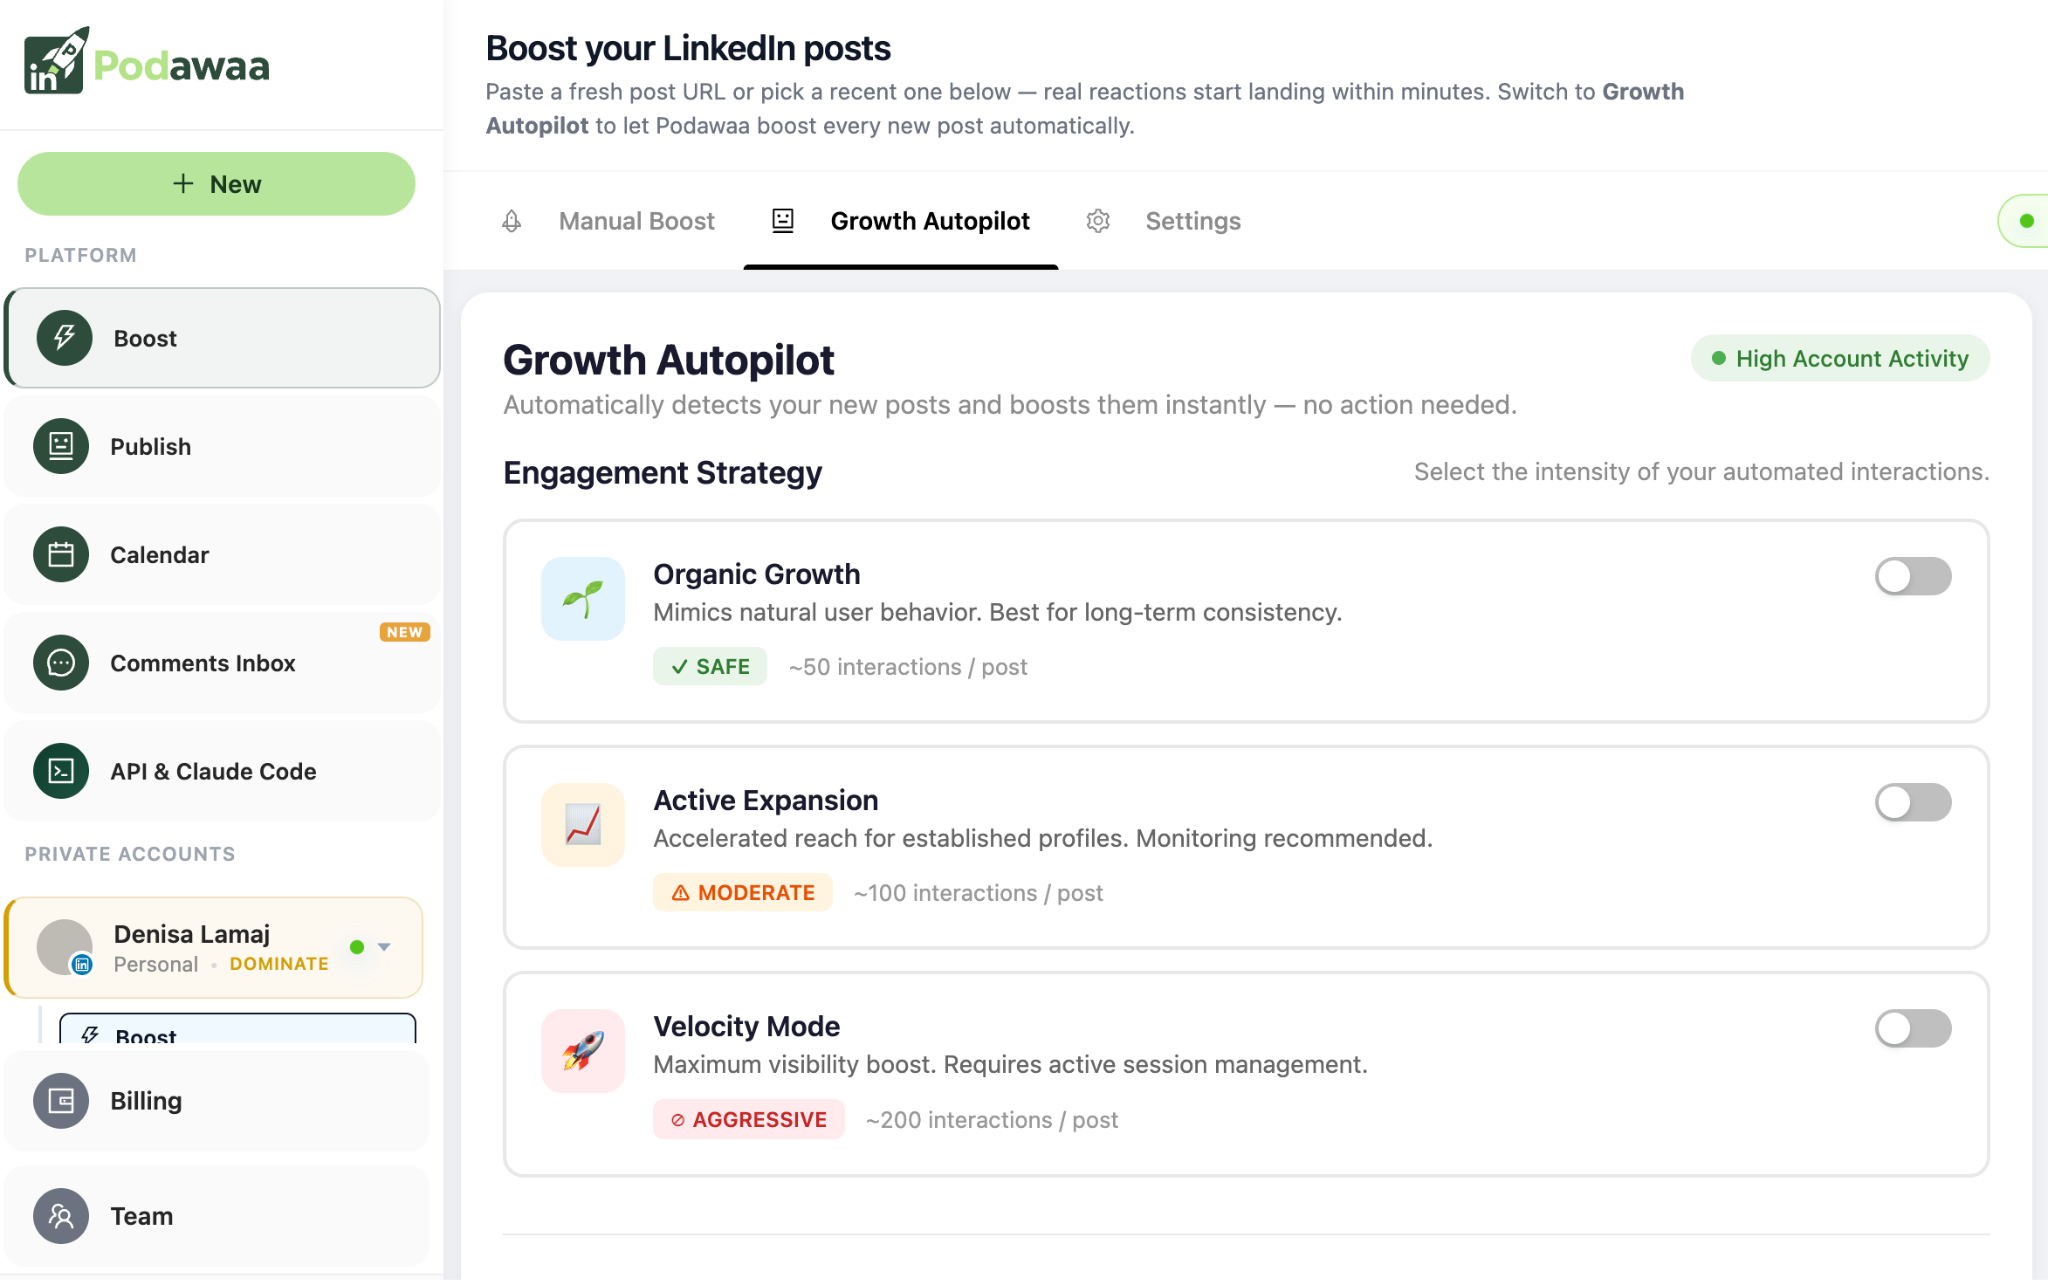
Task: Open Comments Inbox in the sidebar
Action: 222,663
